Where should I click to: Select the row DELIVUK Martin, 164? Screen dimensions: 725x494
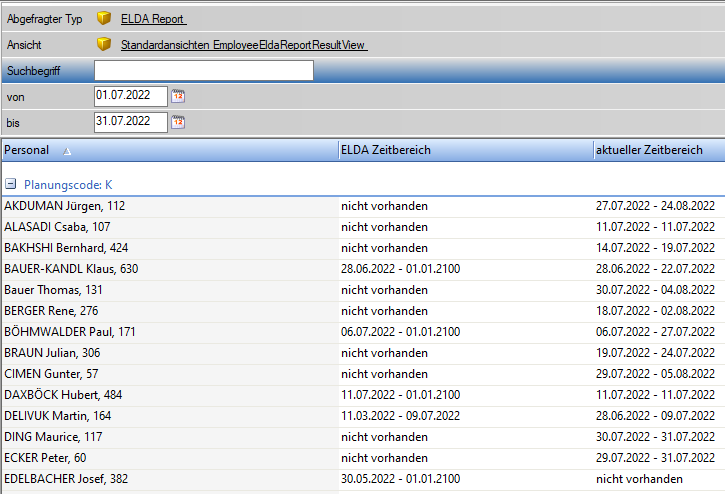click(58, 416)
